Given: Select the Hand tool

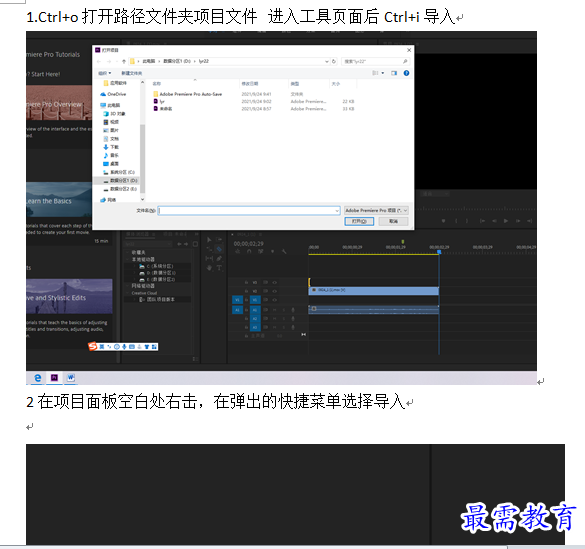Looking at the screenshot, I should click(x=209, y=268).
